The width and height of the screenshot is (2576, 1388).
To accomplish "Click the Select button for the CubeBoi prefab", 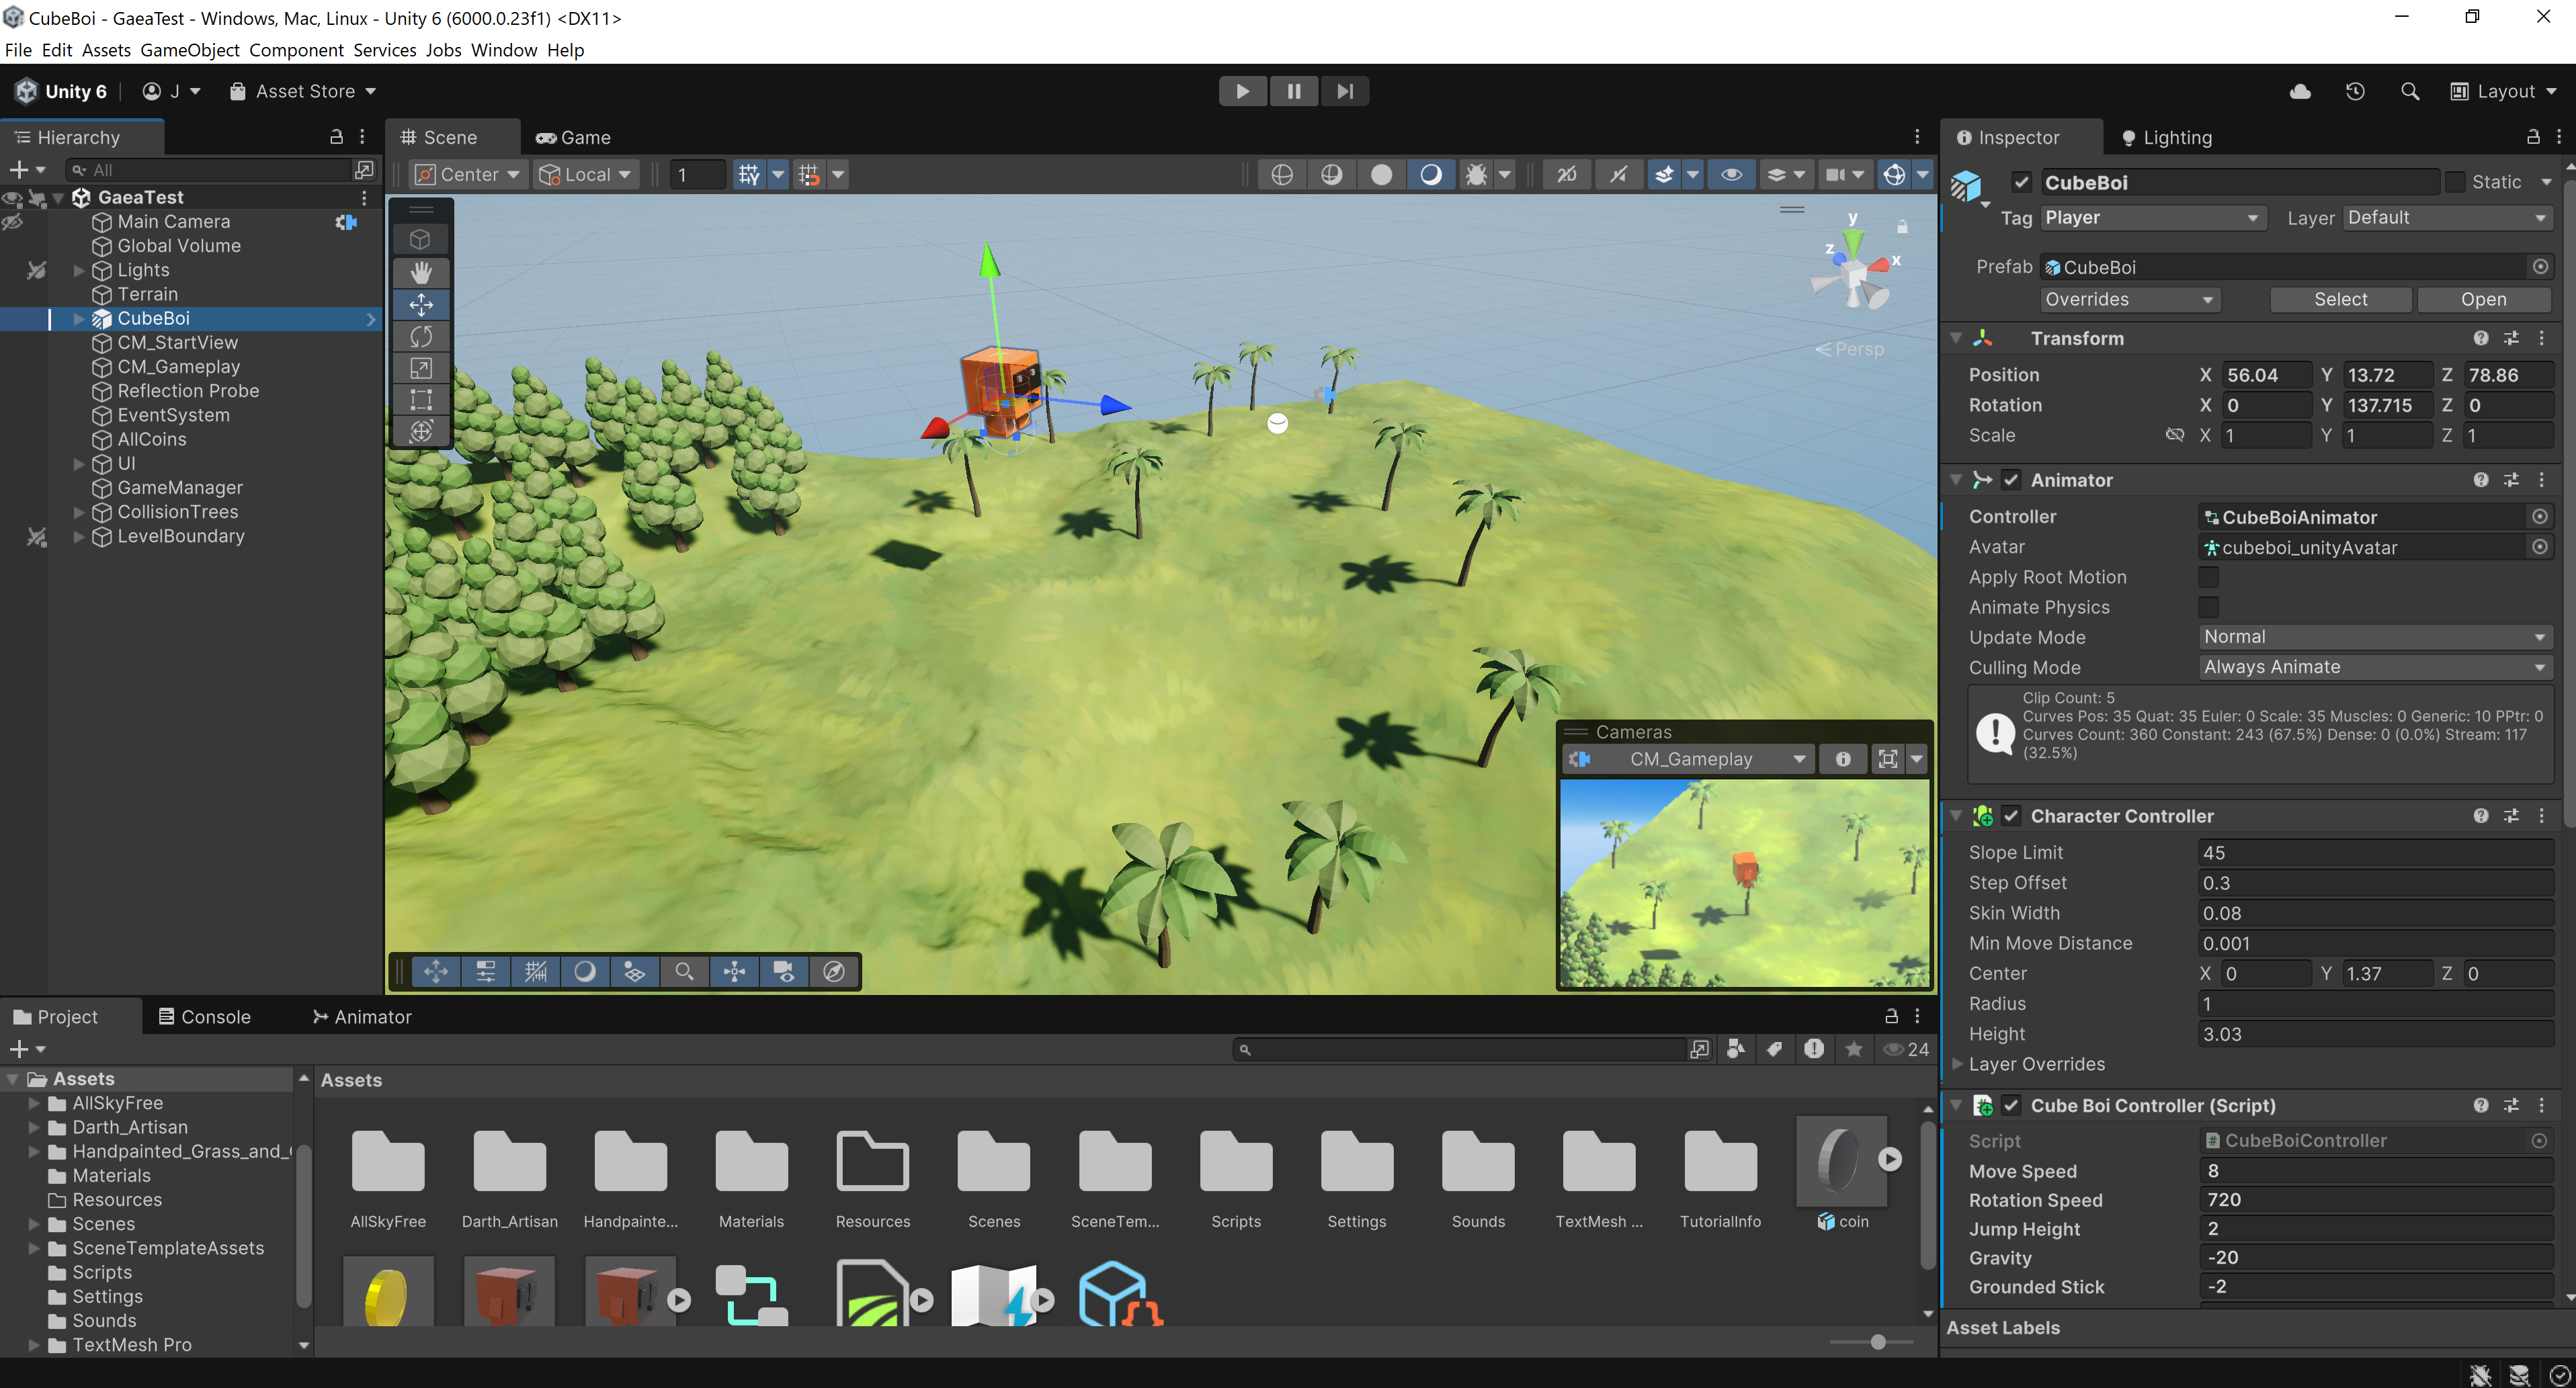I will (2340, 299).
